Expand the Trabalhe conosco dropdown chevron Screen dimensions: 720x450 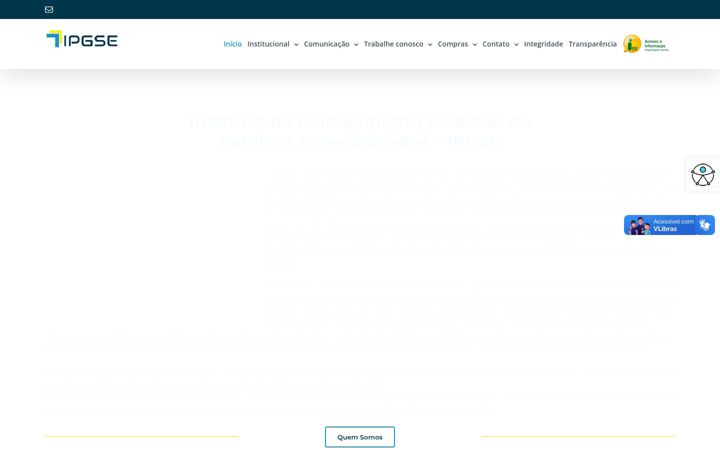tap(430, 45)
